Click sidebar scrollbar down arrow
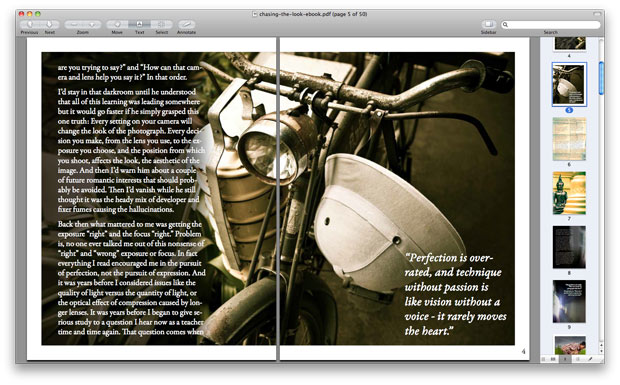The width and height of the screenshot is (620, 385). (x=601, y=351)
